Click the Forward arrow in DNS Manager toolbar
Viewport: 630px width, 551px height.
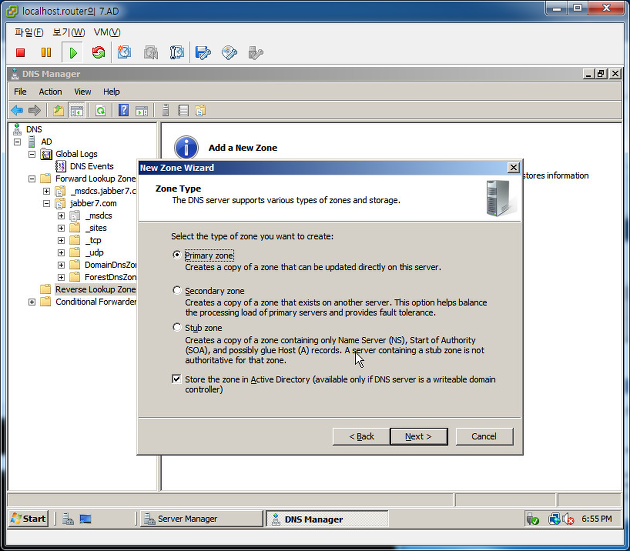34,110
